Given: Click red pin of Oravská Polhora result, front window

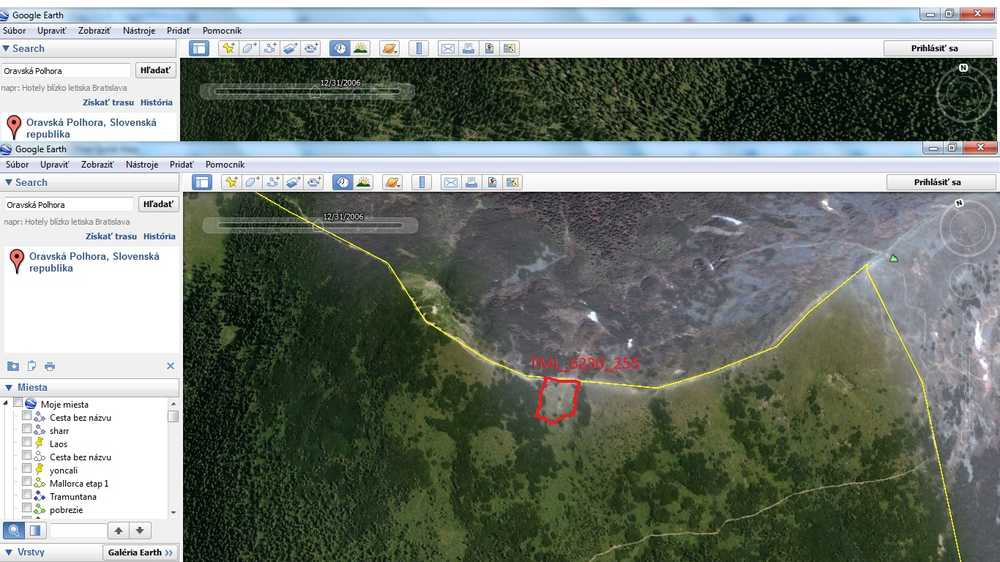Looking at the screenshot, I should tap(17, 261).
